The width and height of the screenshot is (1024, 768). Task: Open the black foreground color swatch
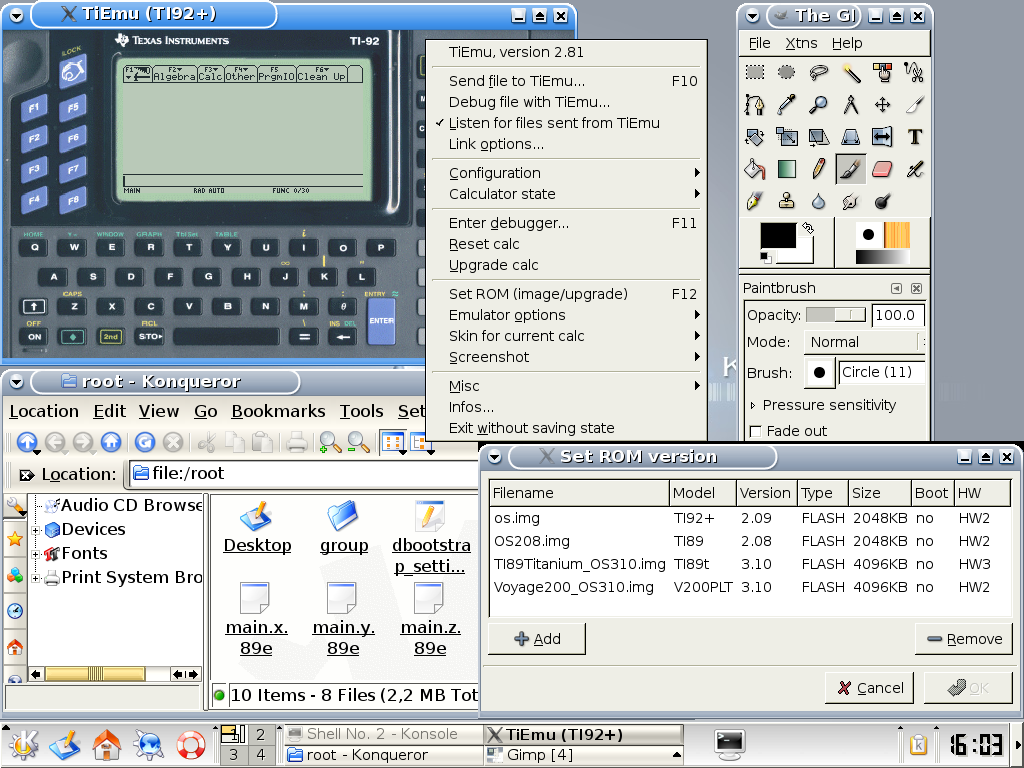777,235
